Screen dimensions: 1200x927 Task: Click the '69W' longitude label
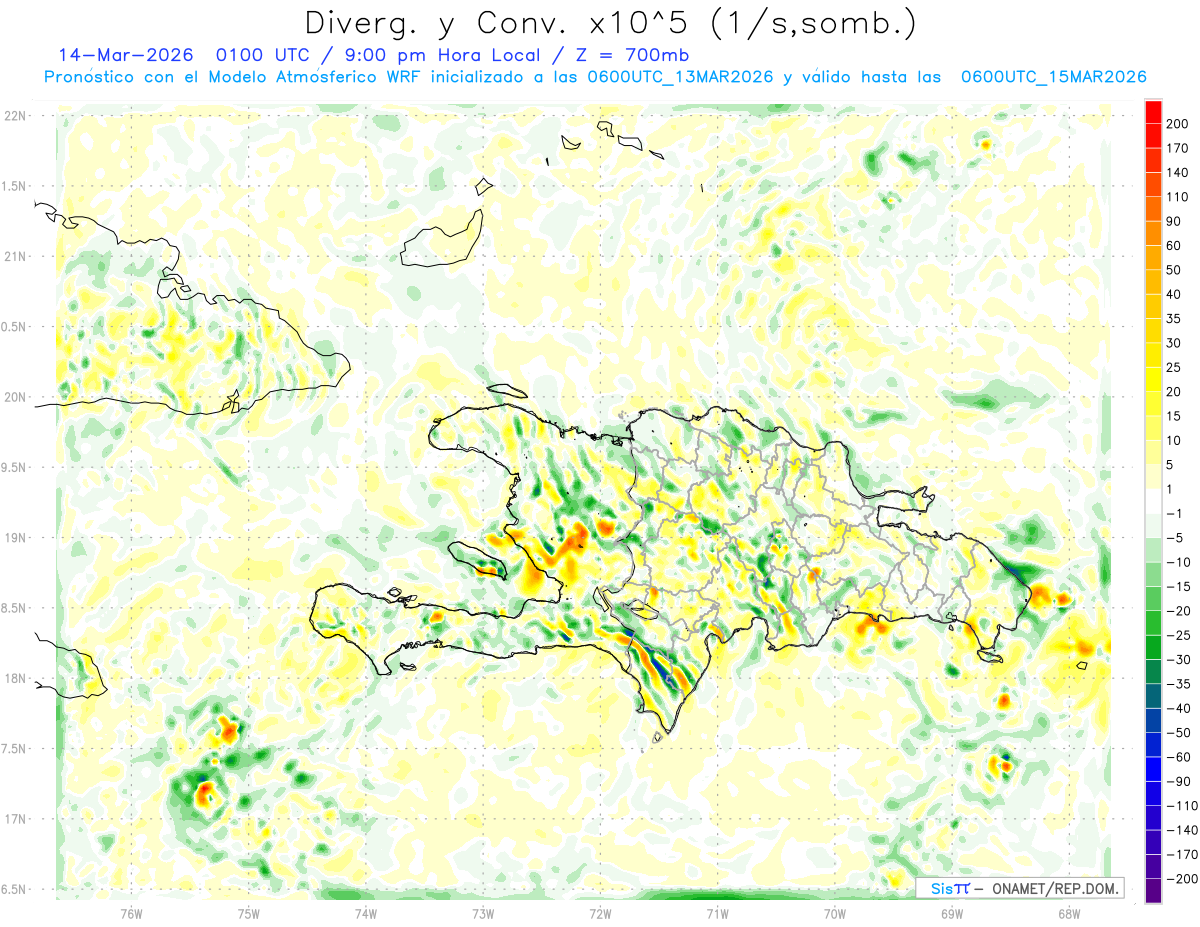951,912
